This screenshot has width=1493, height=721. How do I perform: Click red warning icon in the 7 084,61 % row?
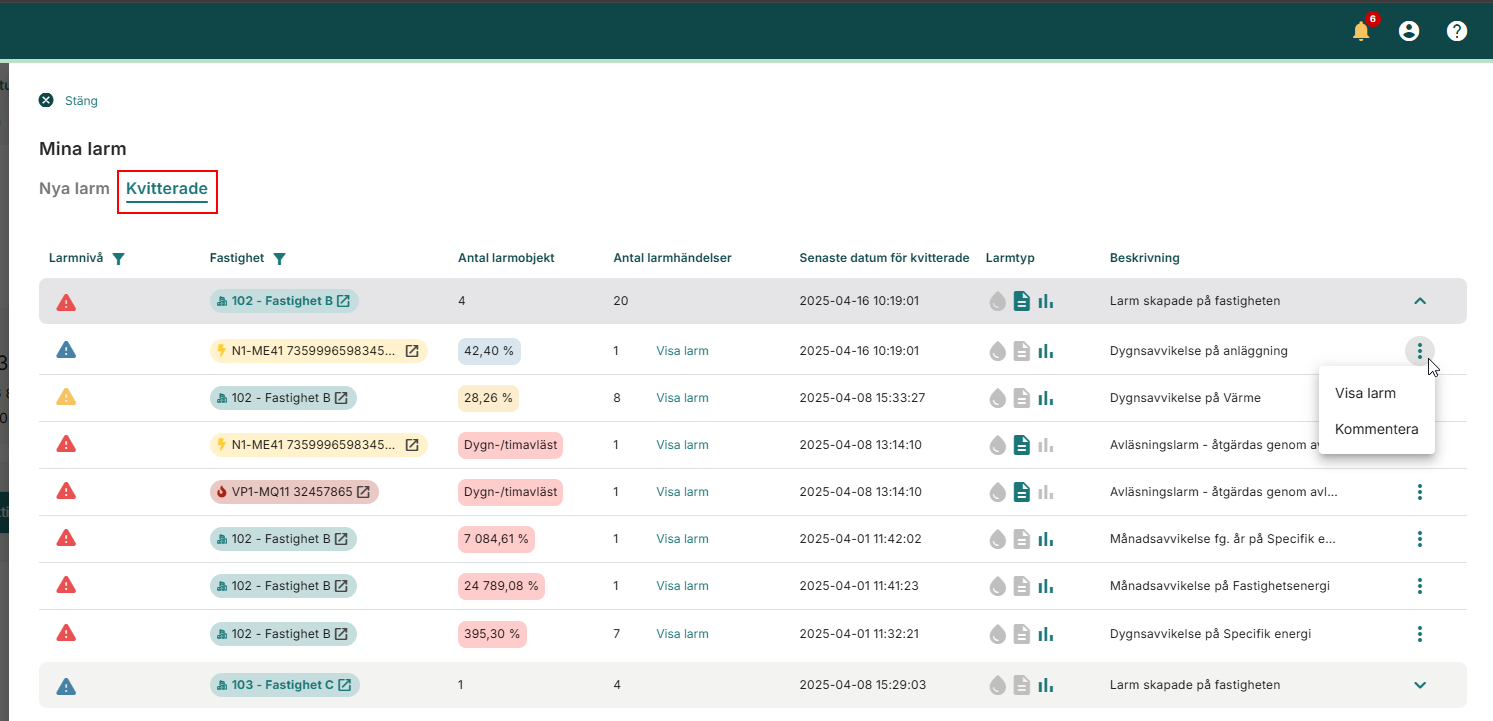66,538
